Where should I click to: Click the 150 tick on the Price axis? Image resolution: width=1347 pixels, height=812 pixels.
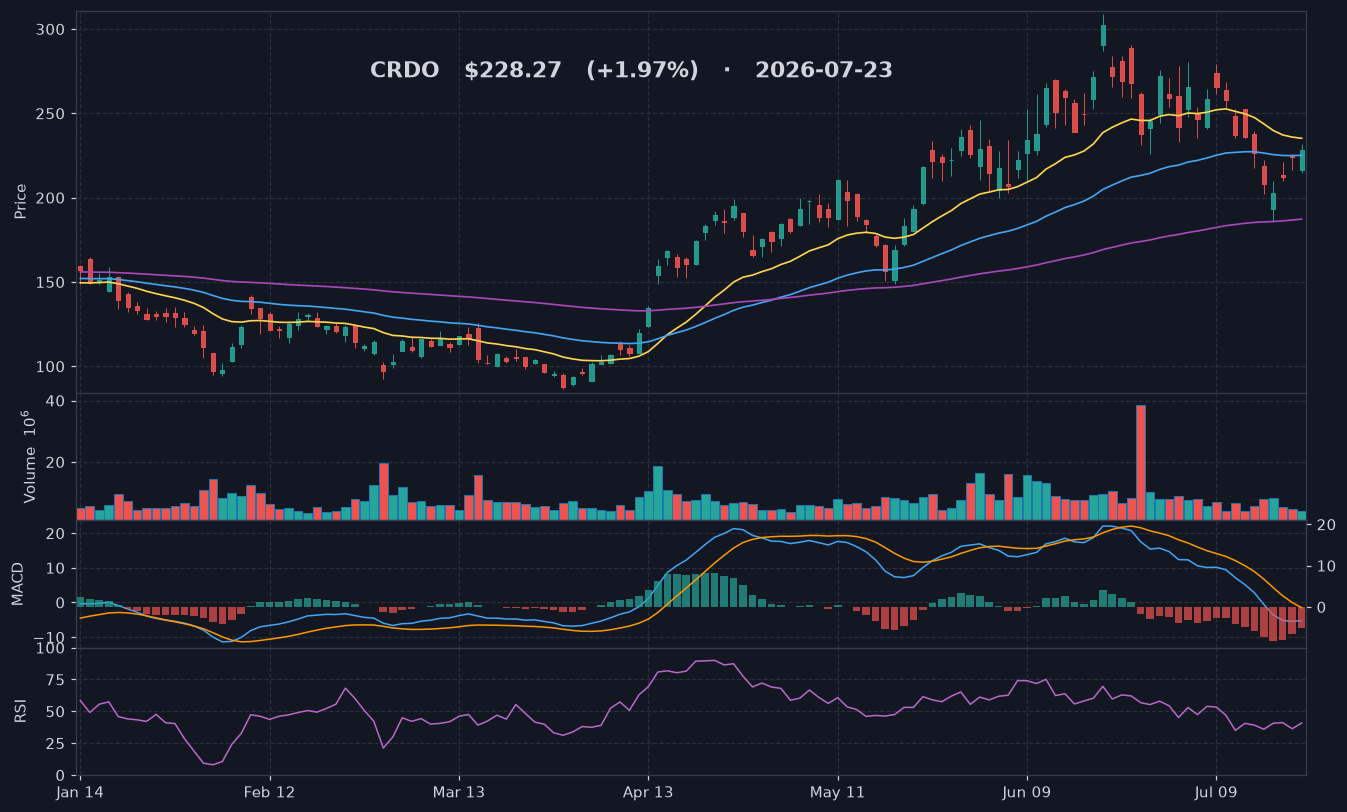52,283
